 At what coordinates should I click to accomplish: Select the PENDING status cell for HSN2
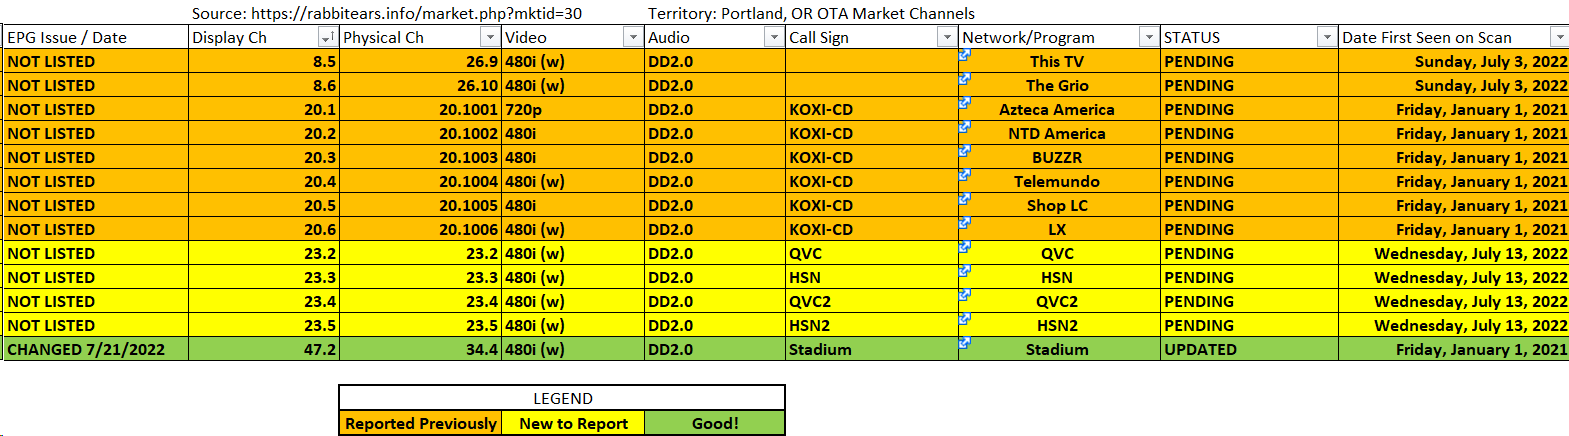[1249, 325]
